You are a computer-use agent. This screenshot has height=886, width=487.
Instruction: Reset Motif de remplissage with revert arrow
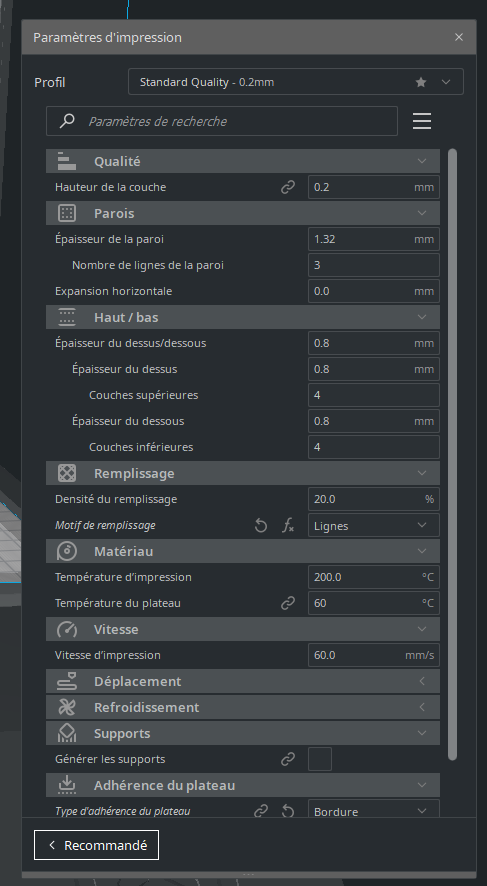260,526
